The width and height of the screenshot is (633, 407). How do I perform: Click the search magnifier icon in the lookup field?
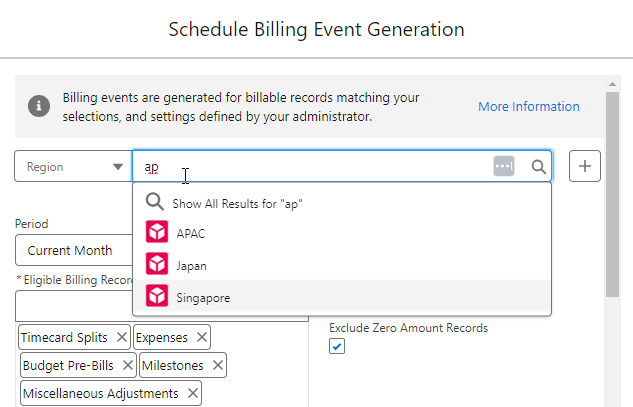coord(538,167)
